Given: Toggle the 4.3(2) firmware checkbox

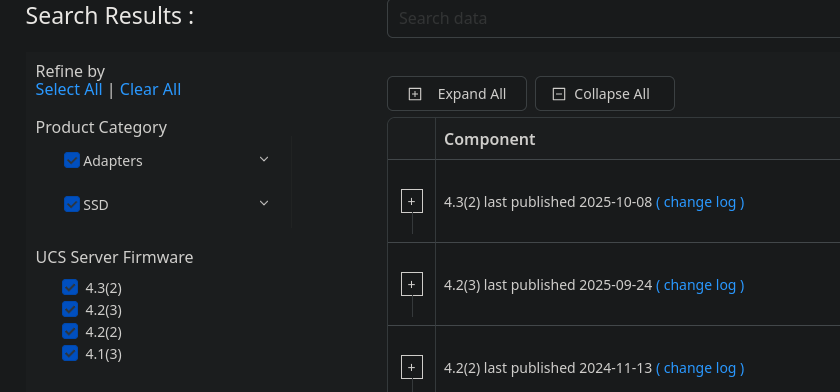Looking at the screenshot, I should tap(70, 287).
